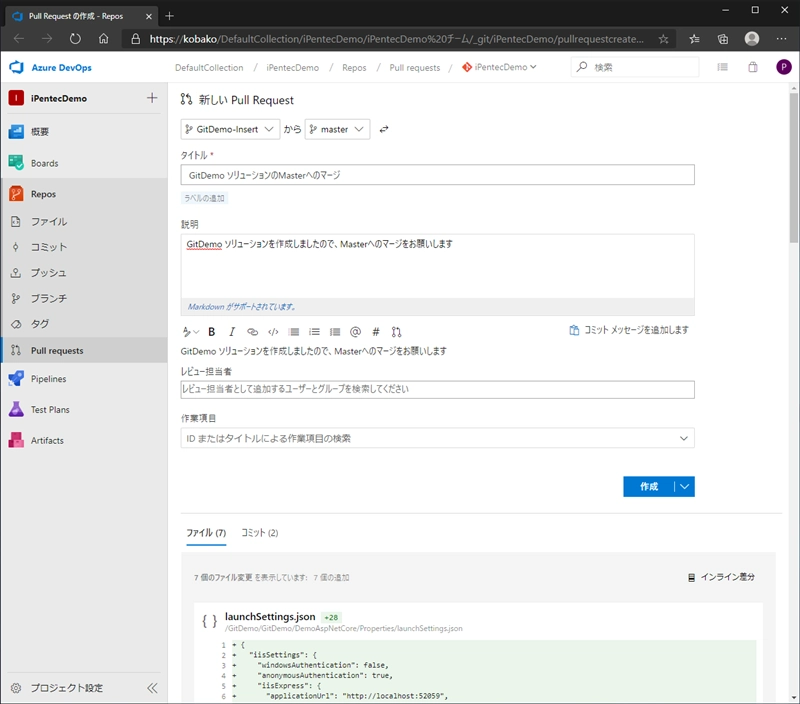
Task: Open a new browser tab
Action: coord(170,16)
